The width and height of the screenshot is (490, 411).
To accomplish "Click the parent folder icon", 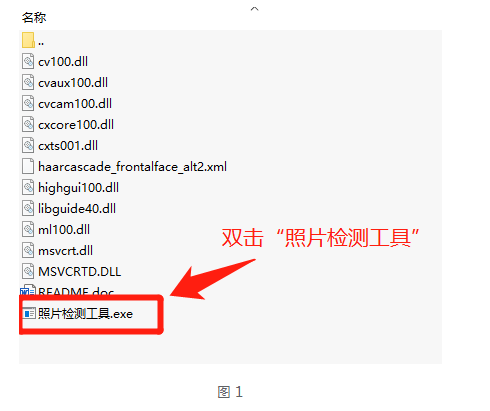I will [28, 40].
